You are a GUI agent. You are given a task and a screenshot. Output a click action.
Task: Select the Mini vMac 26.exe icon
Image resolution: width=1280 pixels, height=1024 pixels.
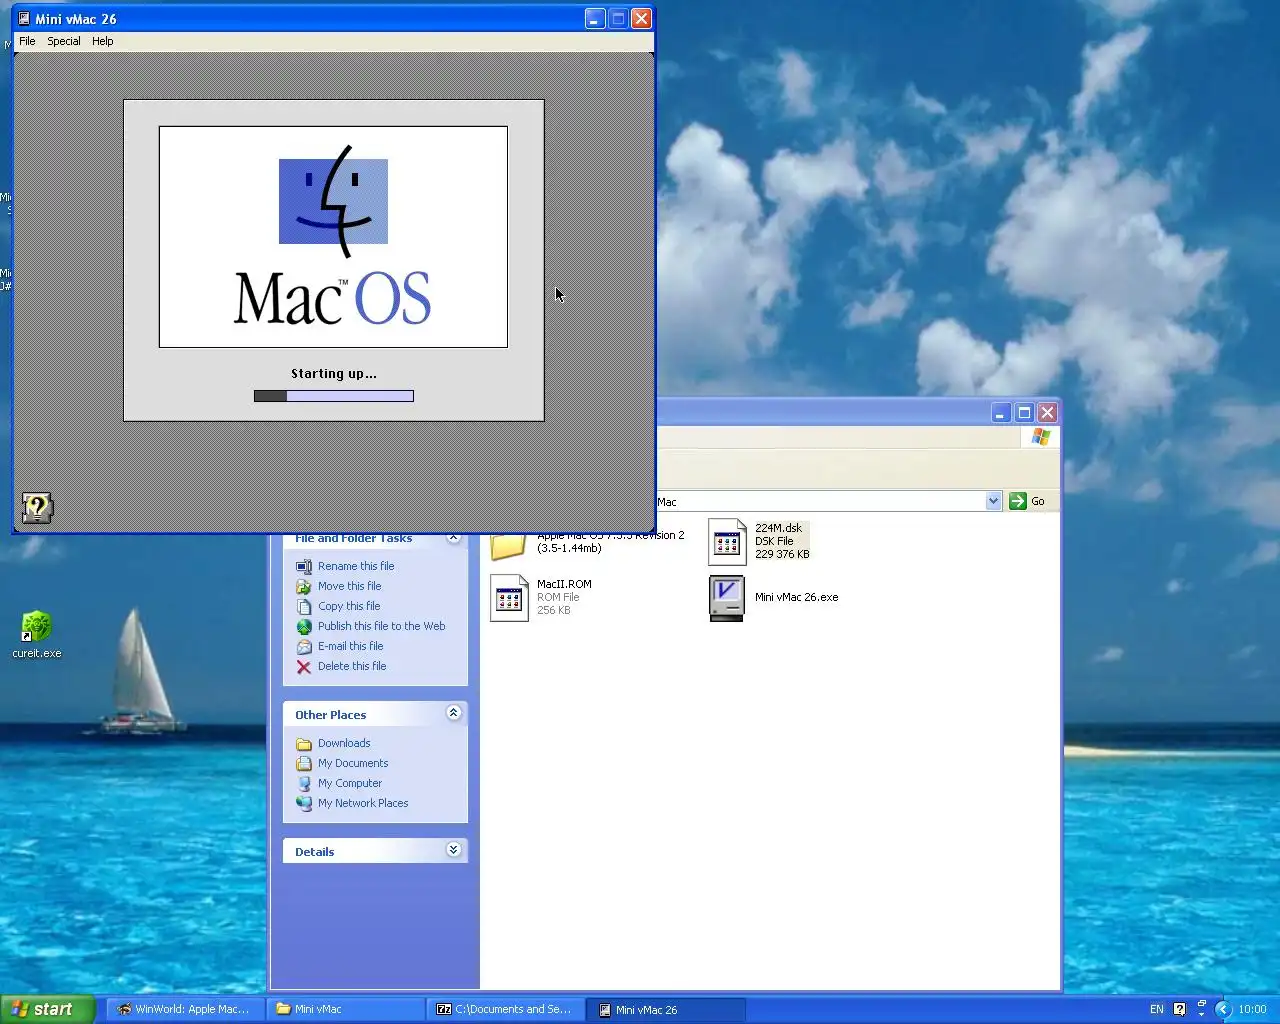(727, 598)
